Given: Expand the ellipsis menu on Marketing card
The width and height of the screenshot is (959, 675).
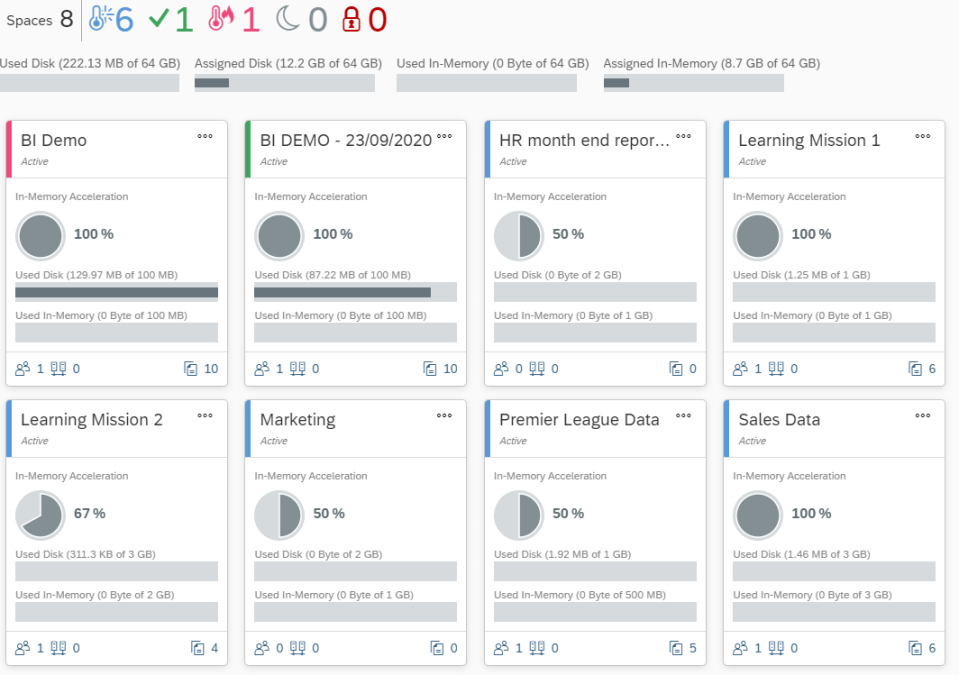Looking at the screenshot, I should click(x=444, y=416).
